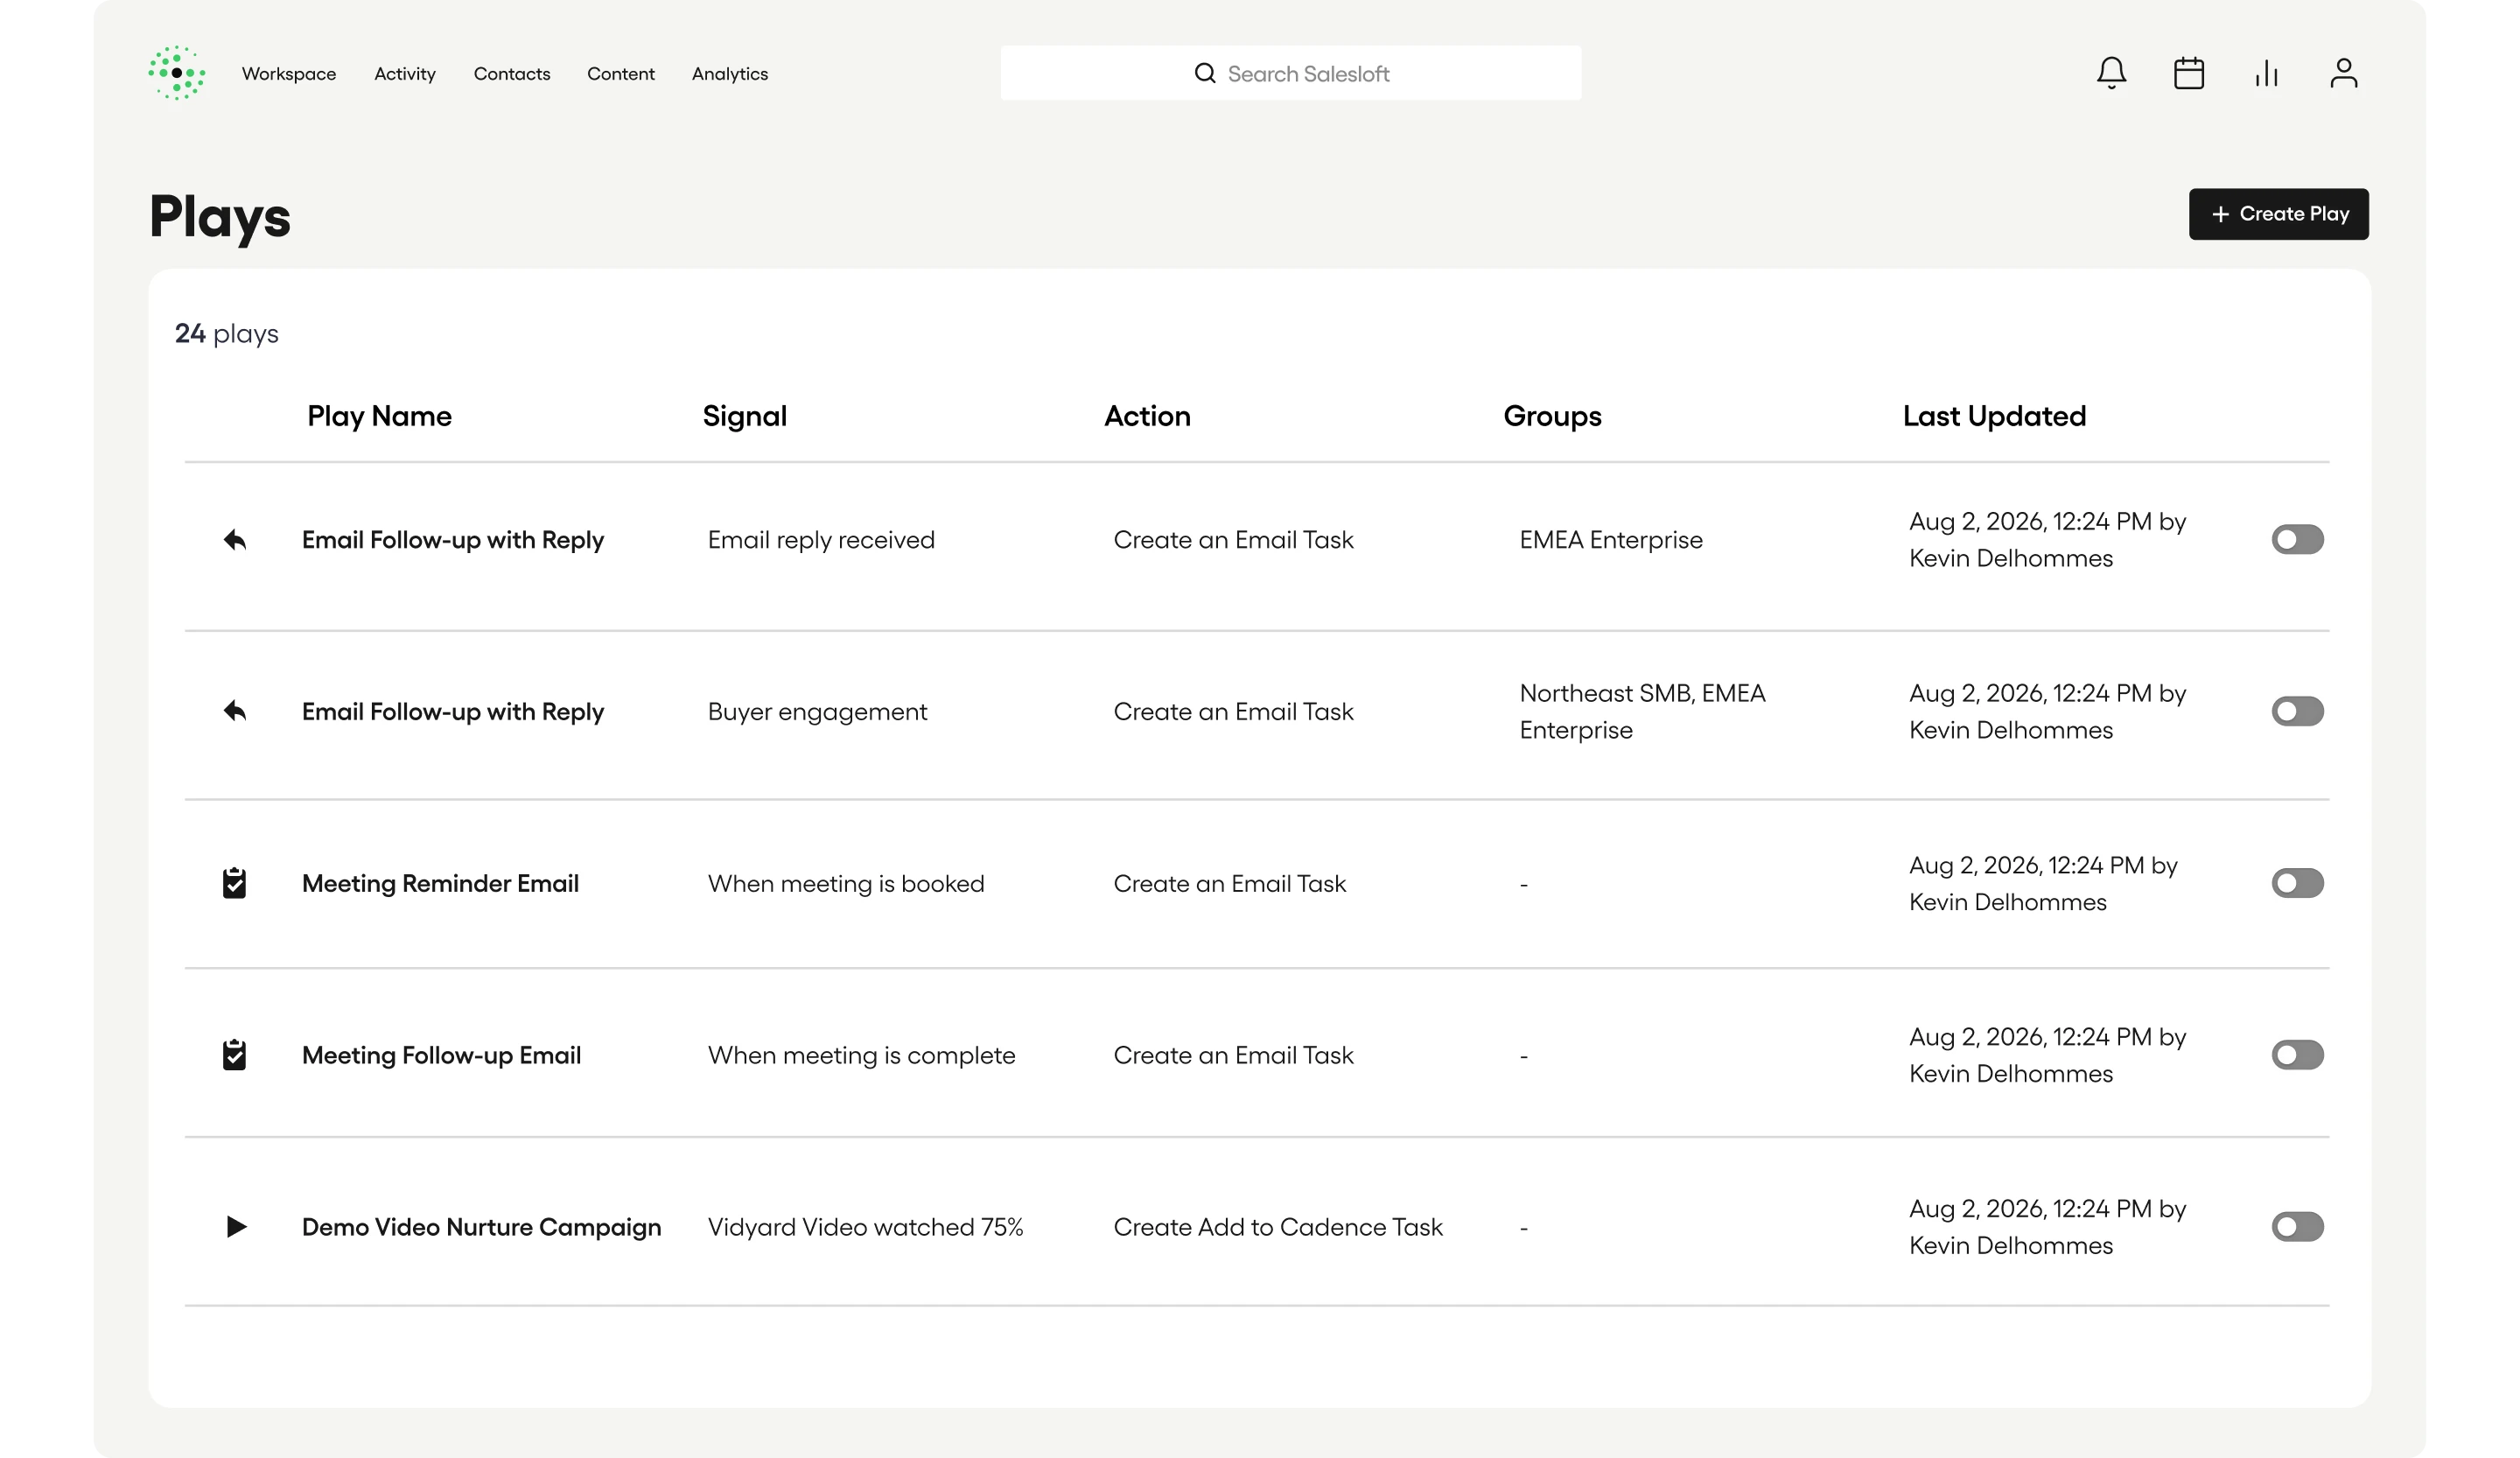Click the magnifier icon in search box

tap(1205, 73)
